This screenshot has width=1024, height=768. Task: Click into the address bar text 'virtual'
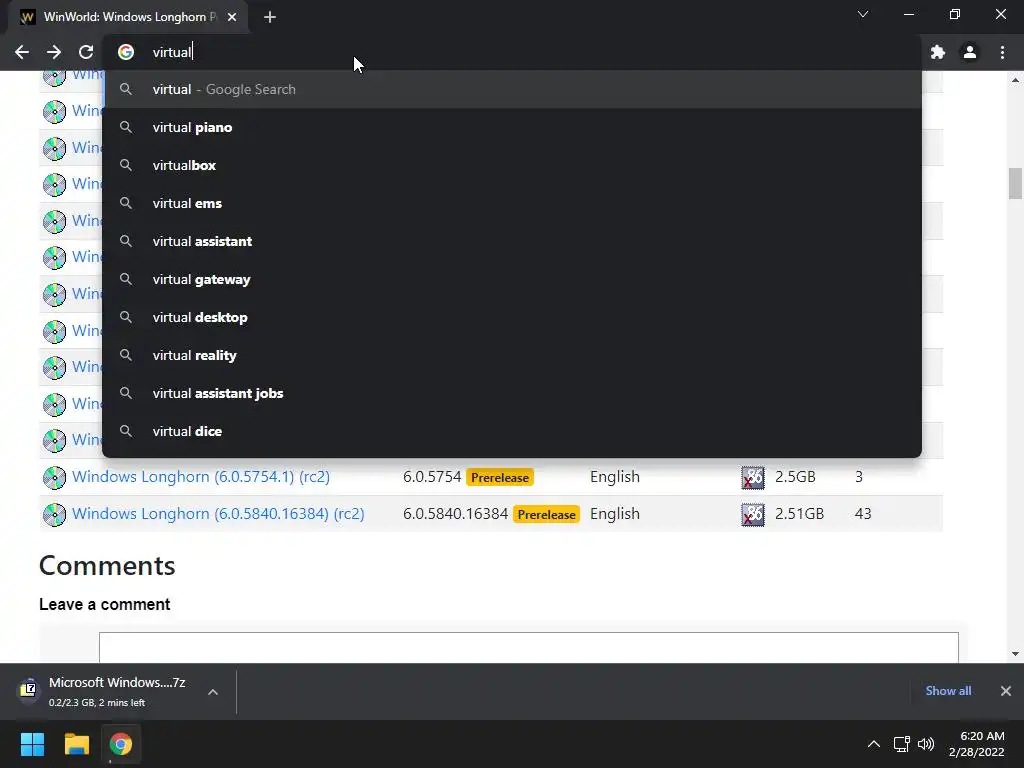pyautogui.click(x=172, y=52)
